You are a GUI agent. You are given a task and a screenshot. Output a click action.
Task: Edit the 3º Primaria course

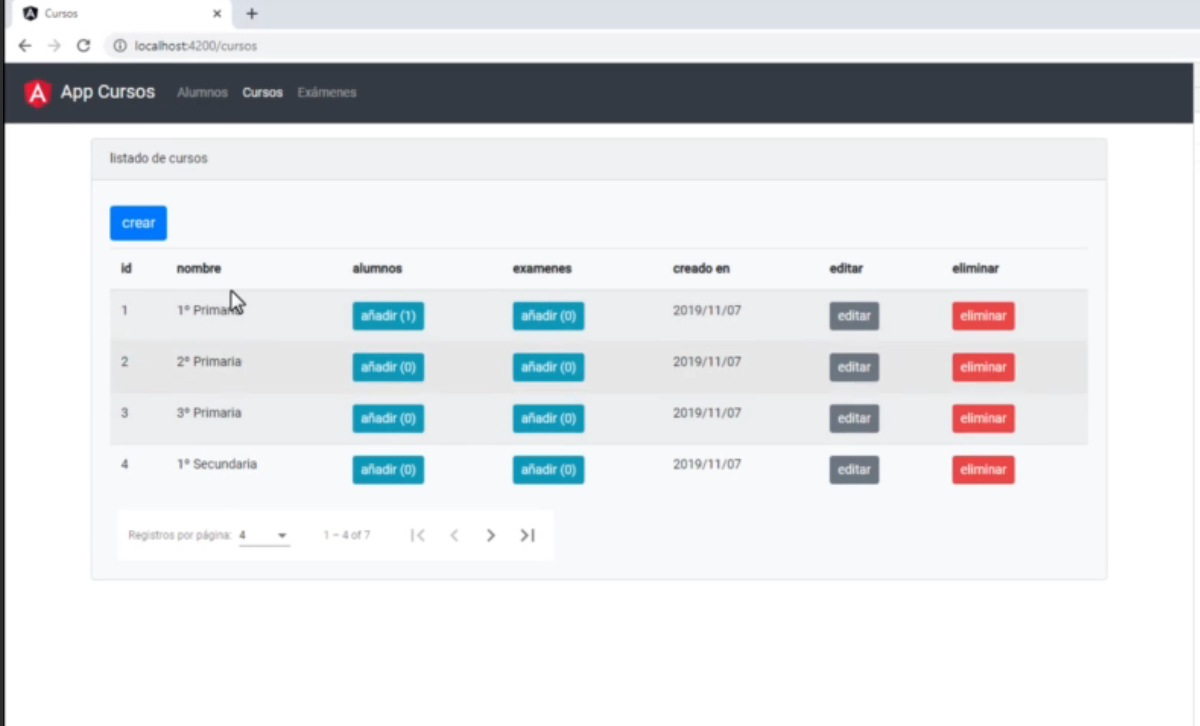854,418
